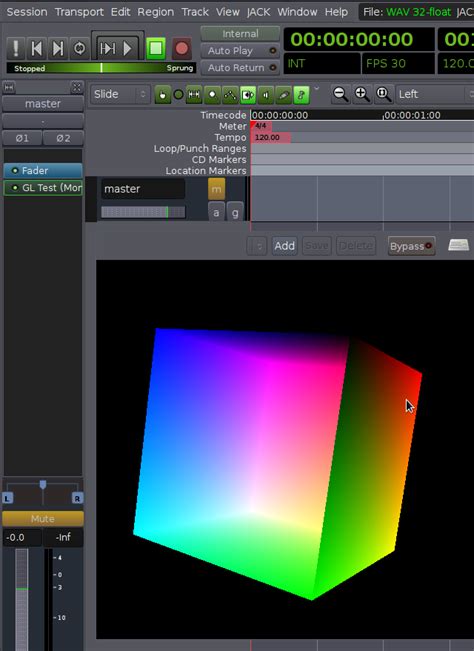This screenshot has height=651, width=474.
Task: Click the plugin Add preset button
Action: click(284, 246)
